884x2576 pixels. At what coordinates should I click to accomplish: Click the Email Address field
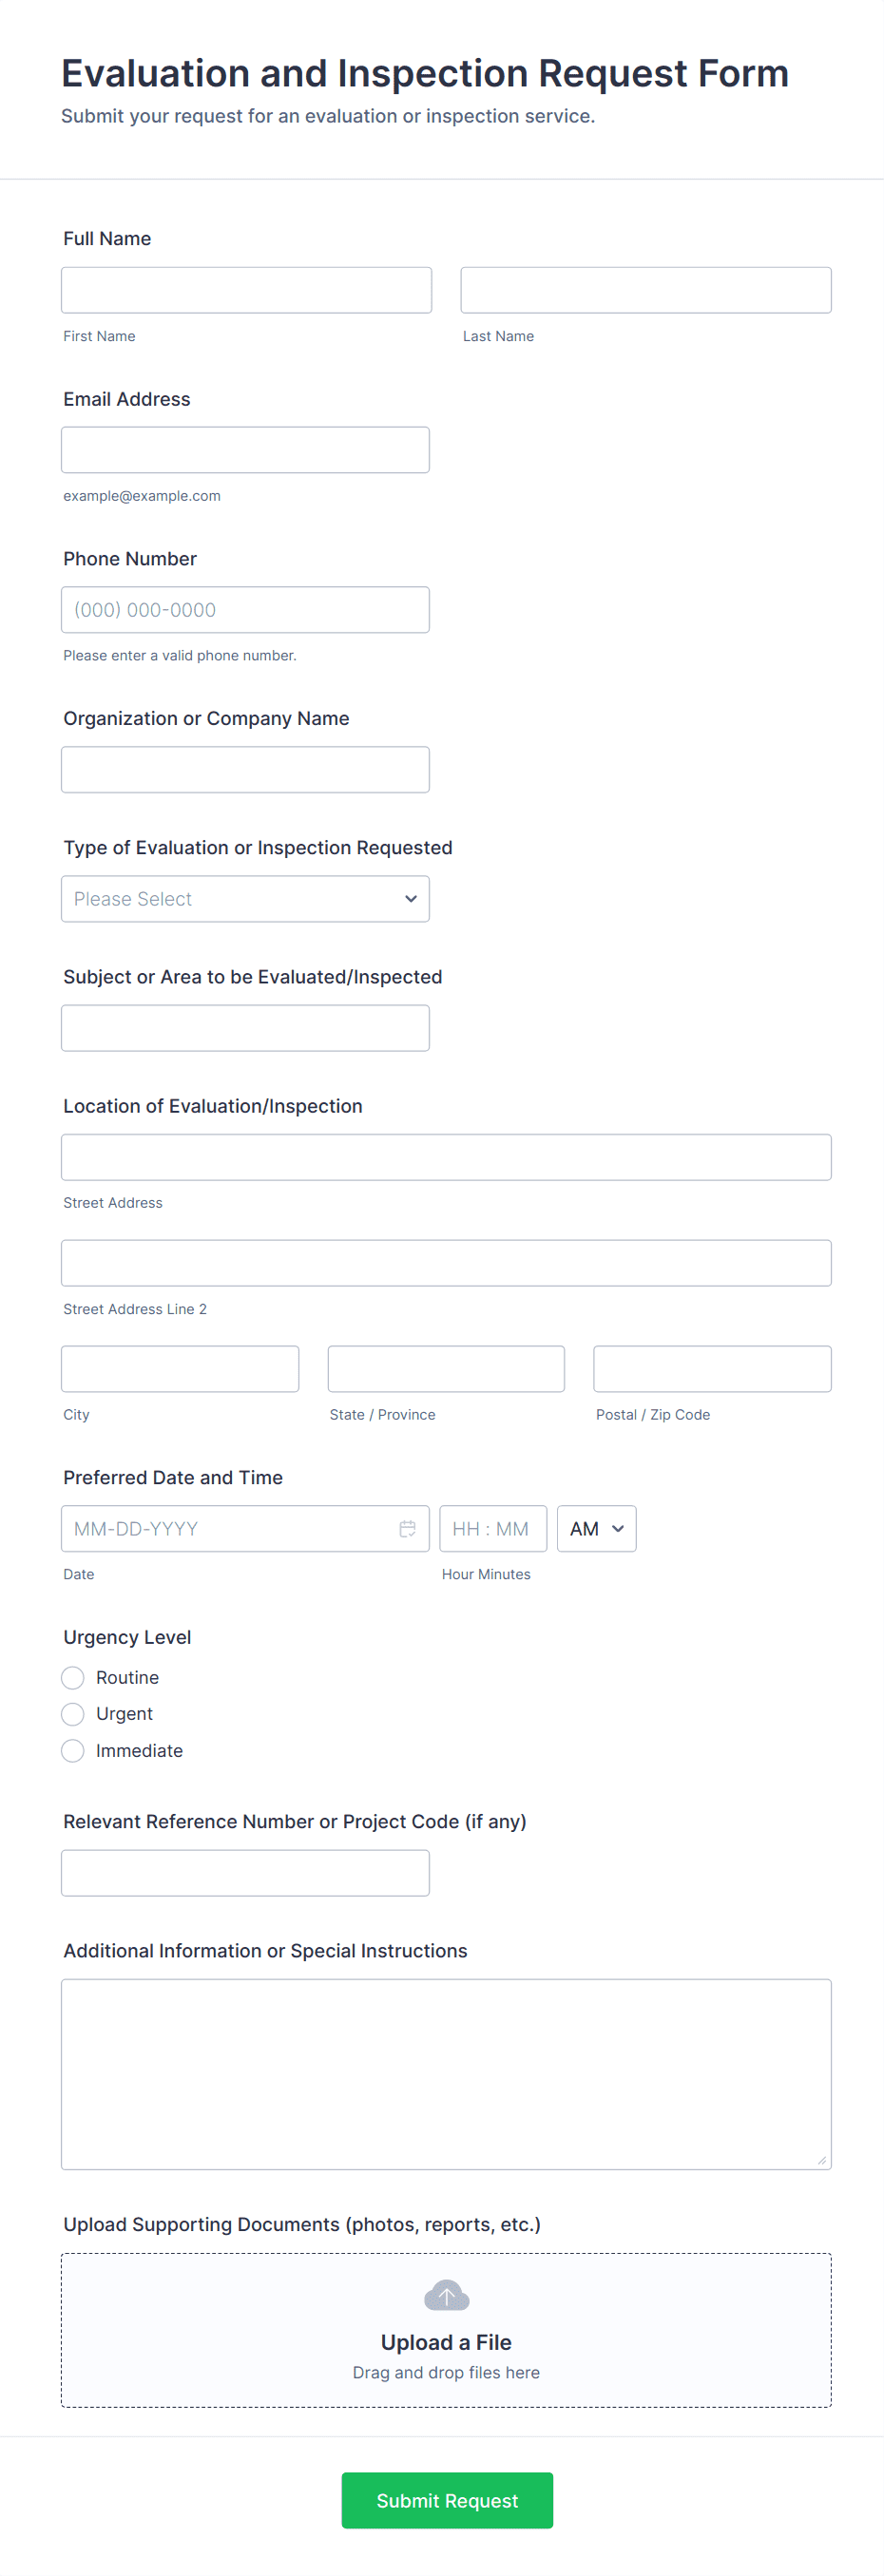point(245,450)
